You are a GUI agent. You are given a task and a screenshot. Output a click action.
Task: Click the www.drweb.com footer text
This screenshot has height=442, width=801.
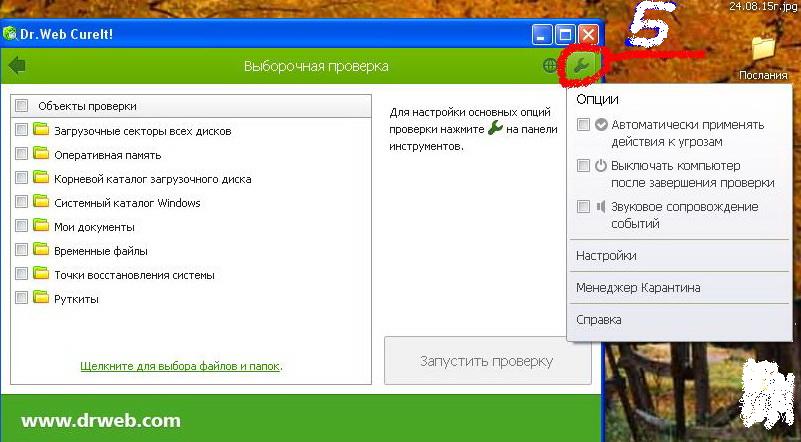[101, 421]
